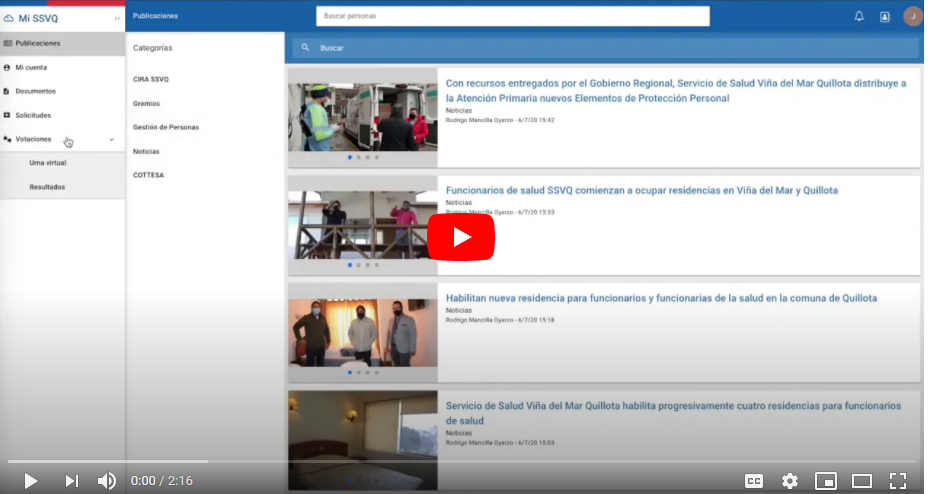This screenshot has width=928, height=494.
Task: Open article about Elementos de Protección Personal
Action: pyautogui.click(x=676, y=91)
